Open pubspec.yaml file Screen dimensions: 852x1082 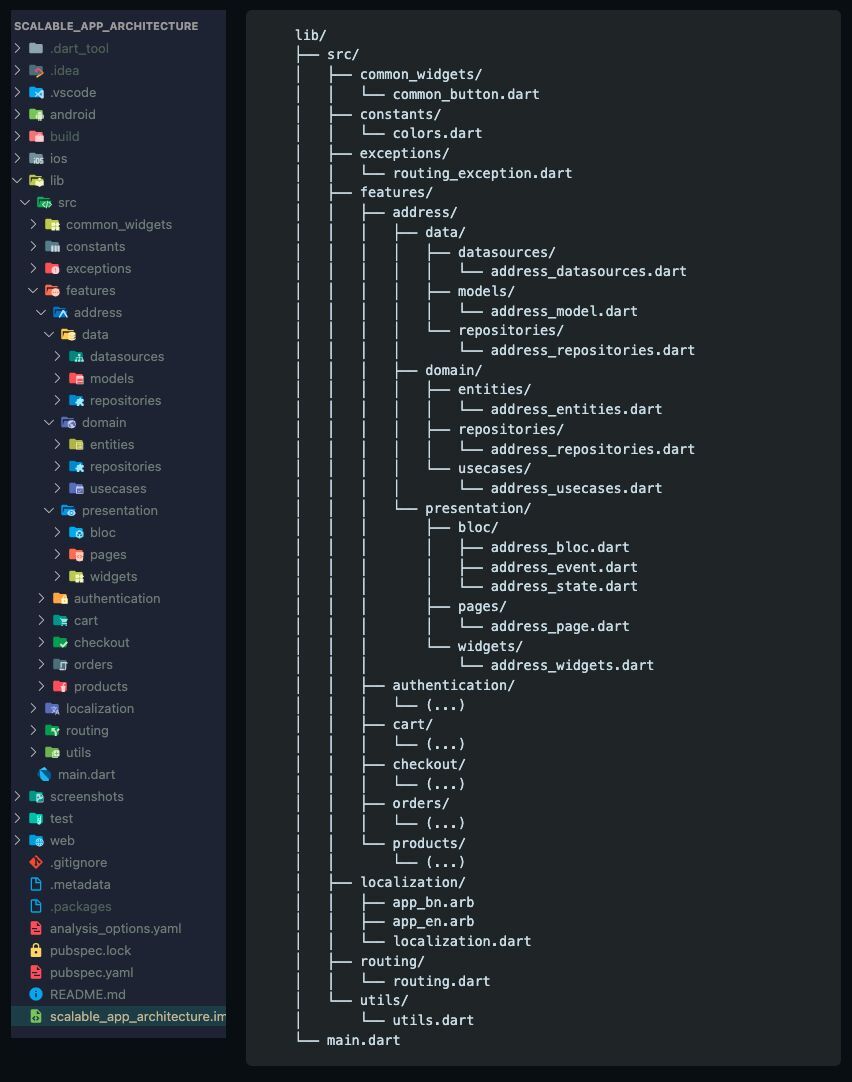(91, 972)
